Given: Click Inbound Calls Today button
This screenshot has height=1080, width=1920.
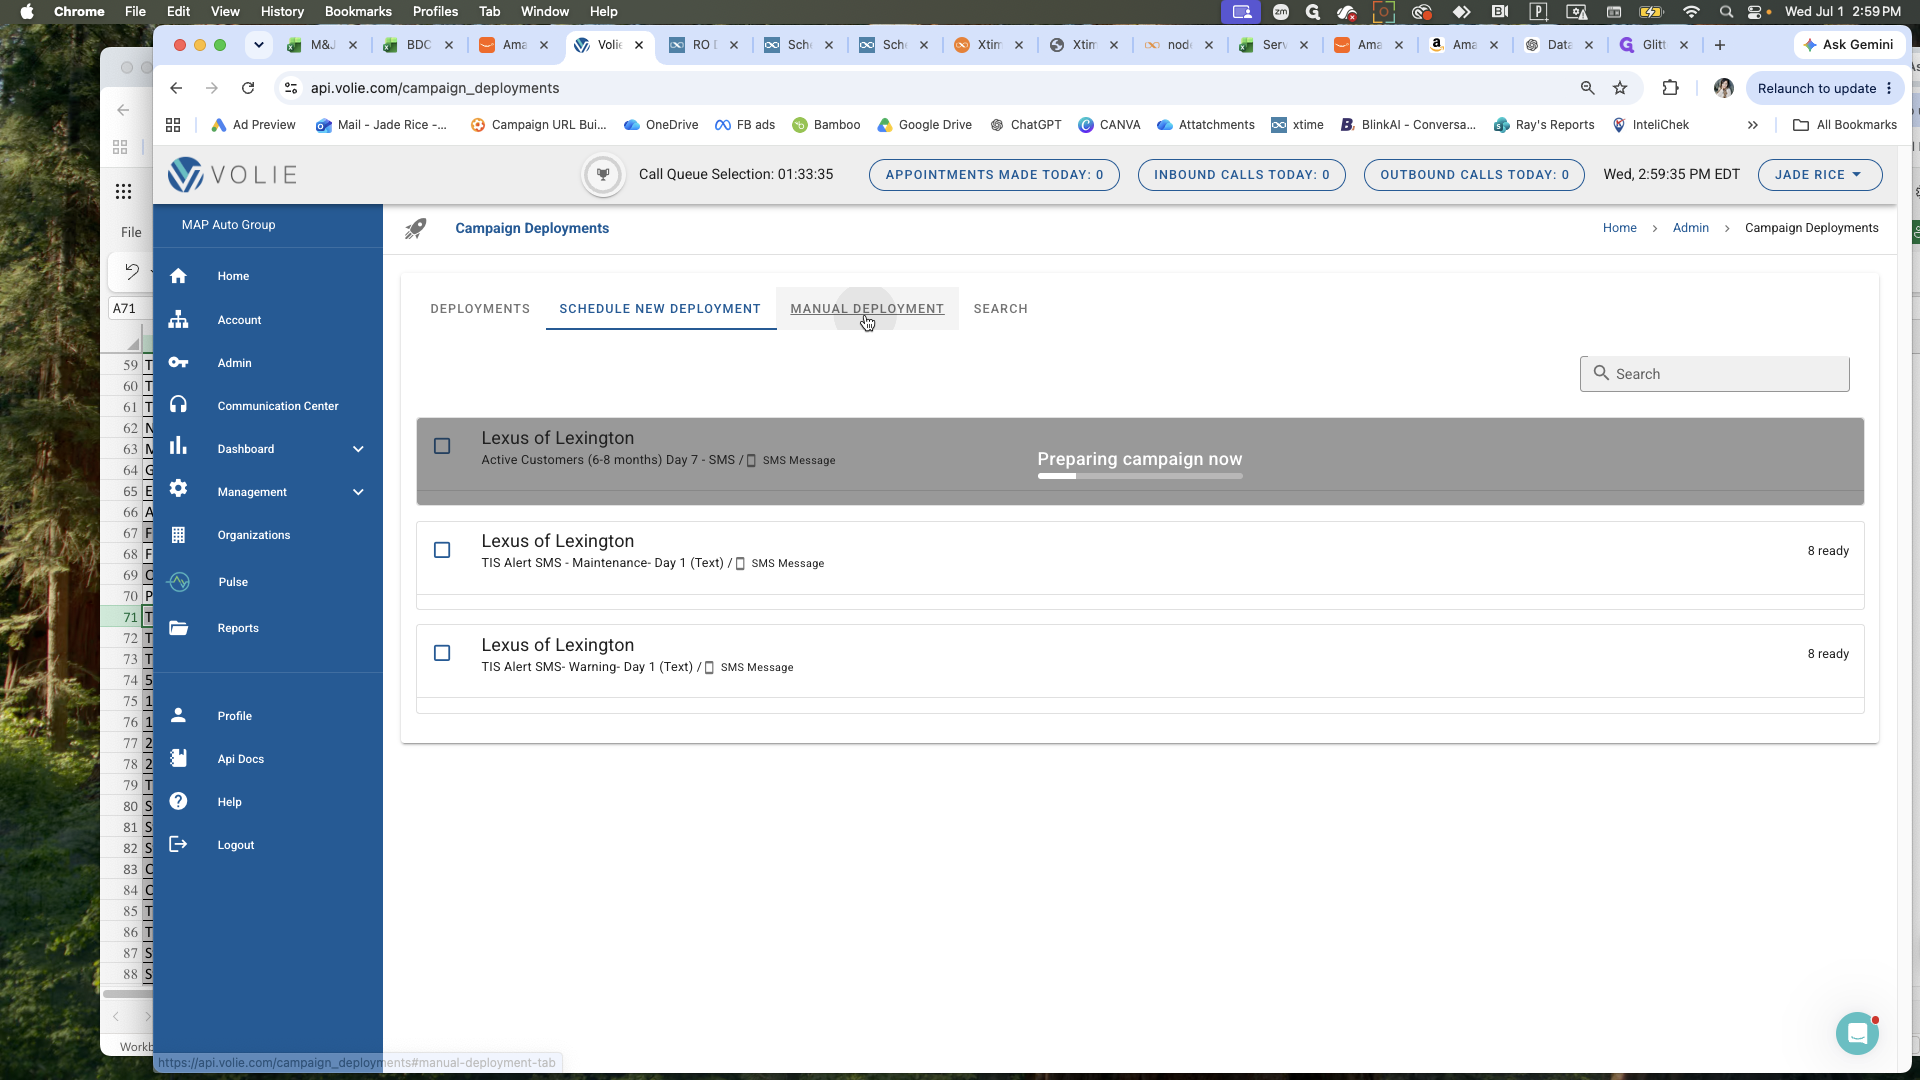Looking at the screenshot, I should pyautogui.click(x=1242, y=175).
